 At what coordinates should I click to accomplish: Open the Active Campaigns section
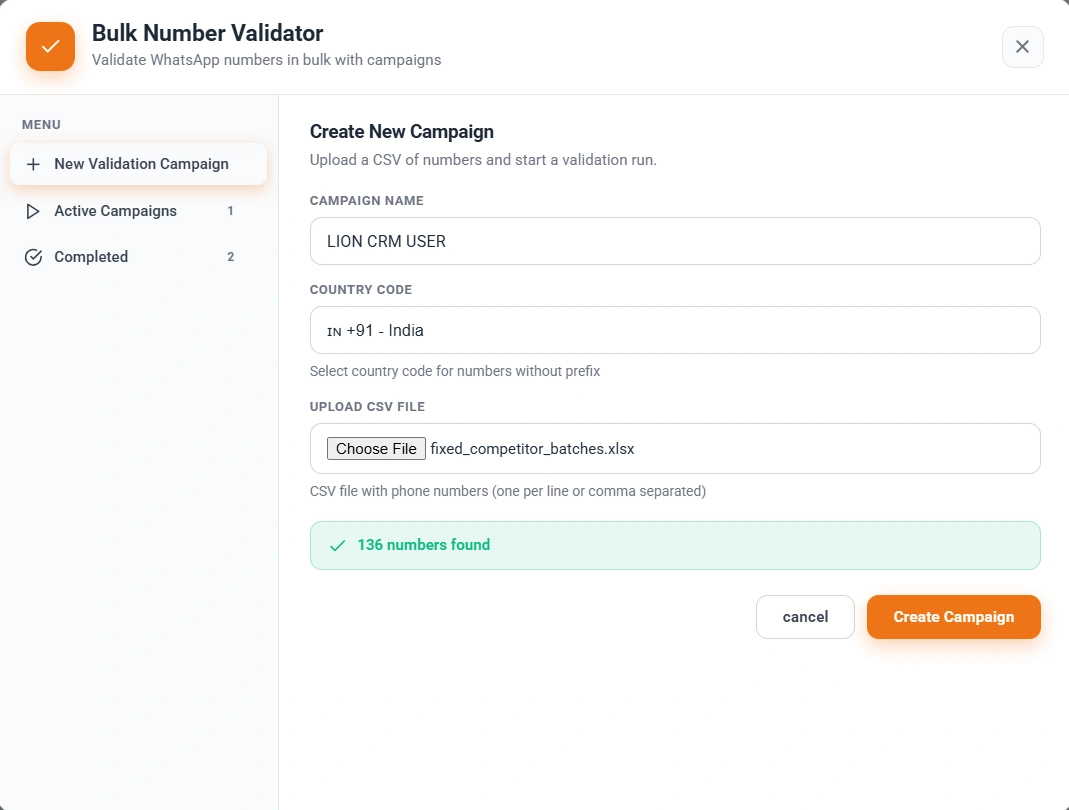pos(138,211)
